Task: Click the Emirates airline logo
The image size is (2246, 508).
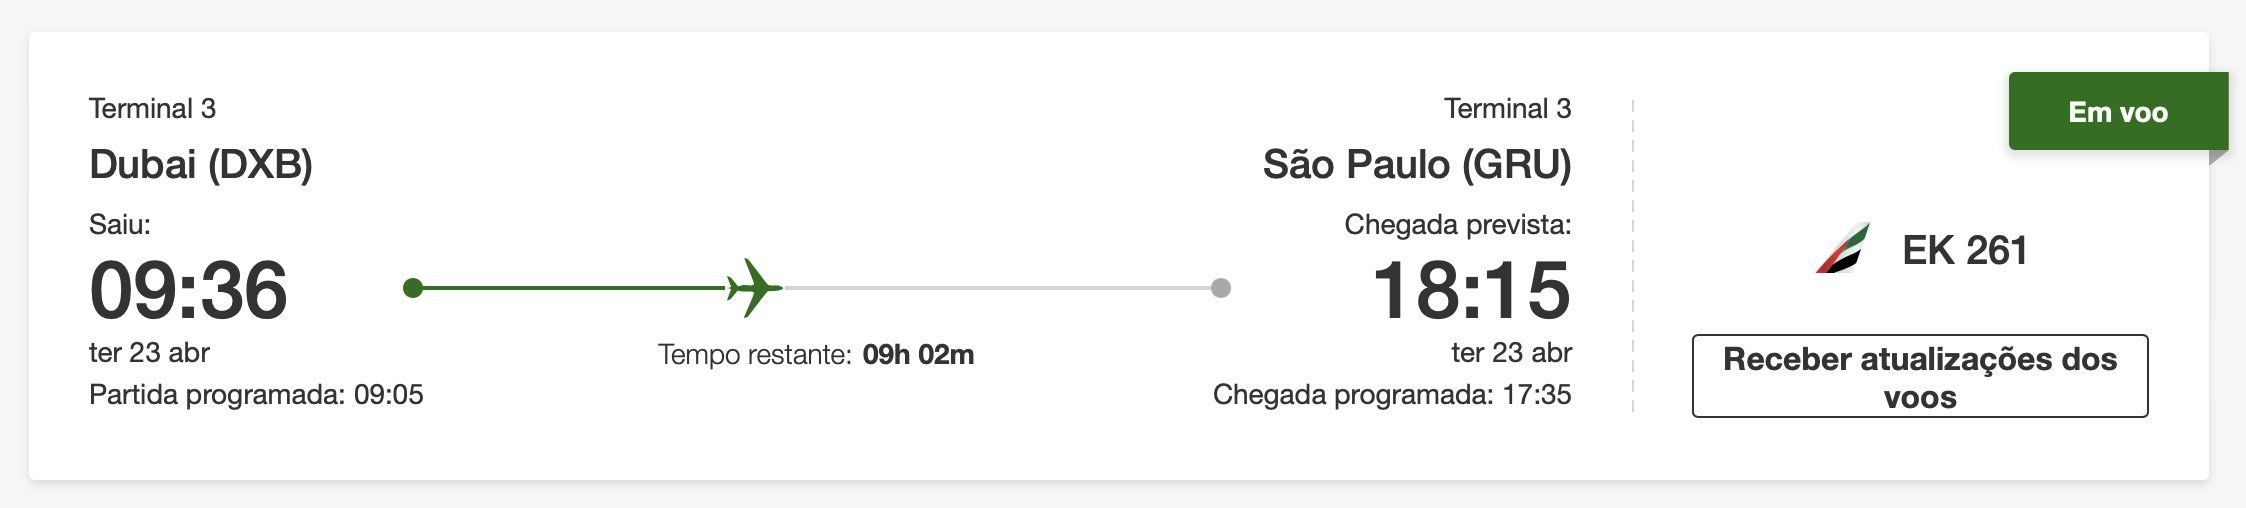Action: point(1843,249)
